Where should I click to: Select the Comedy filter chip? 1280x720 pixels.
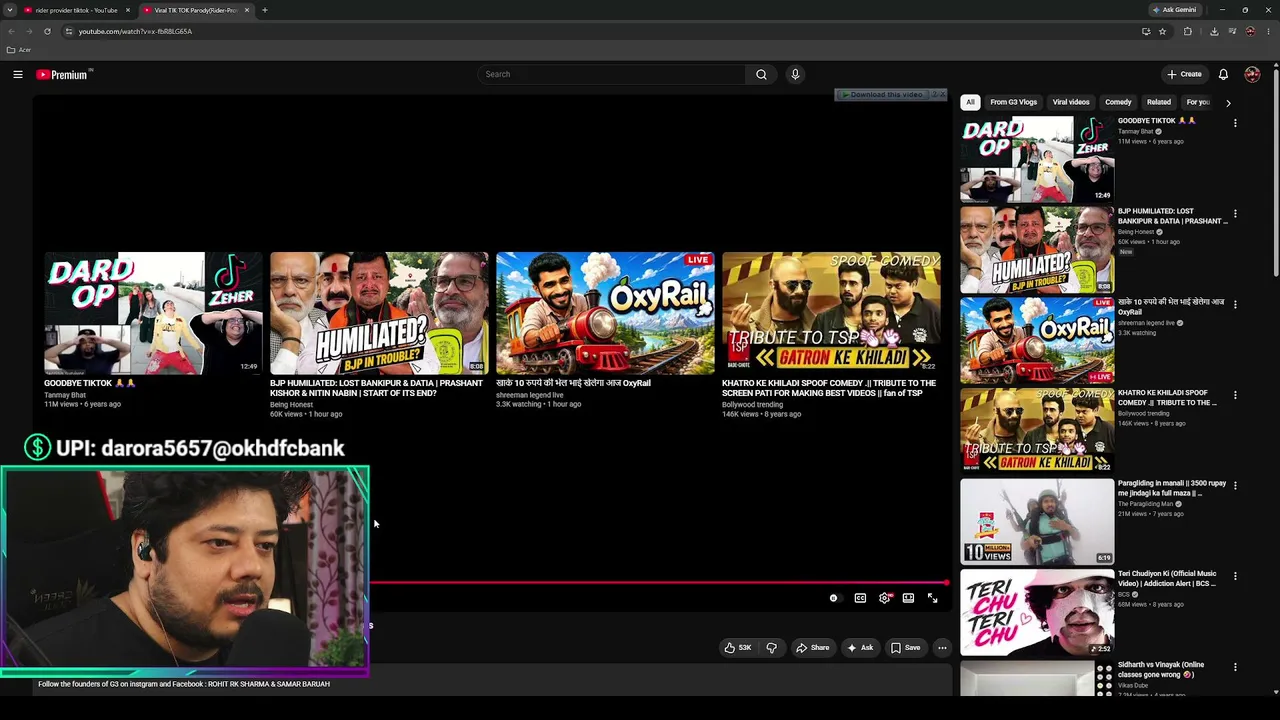(x=1118, y=102)
